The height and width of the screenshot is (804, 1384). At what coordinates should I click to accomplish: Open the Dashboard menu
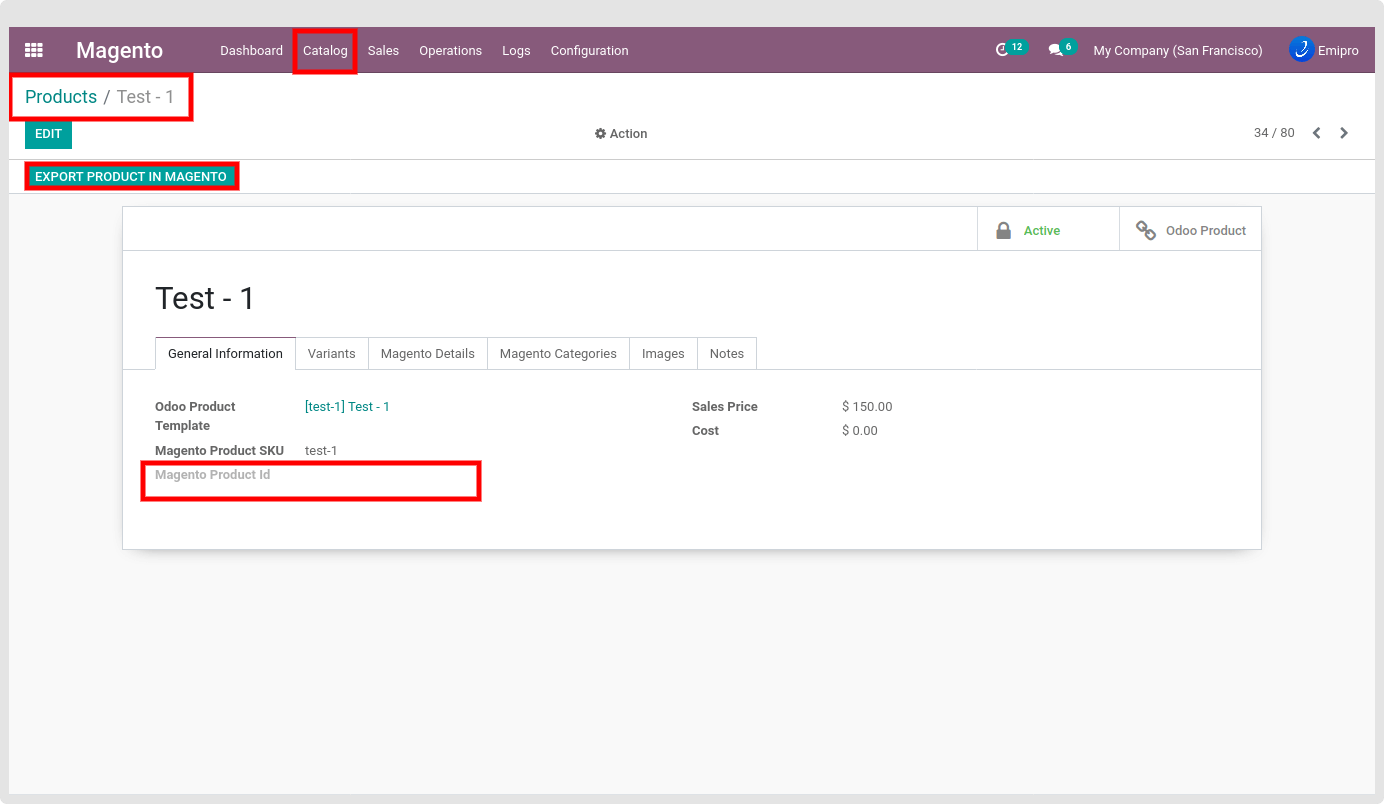click(x=251, y=50)
